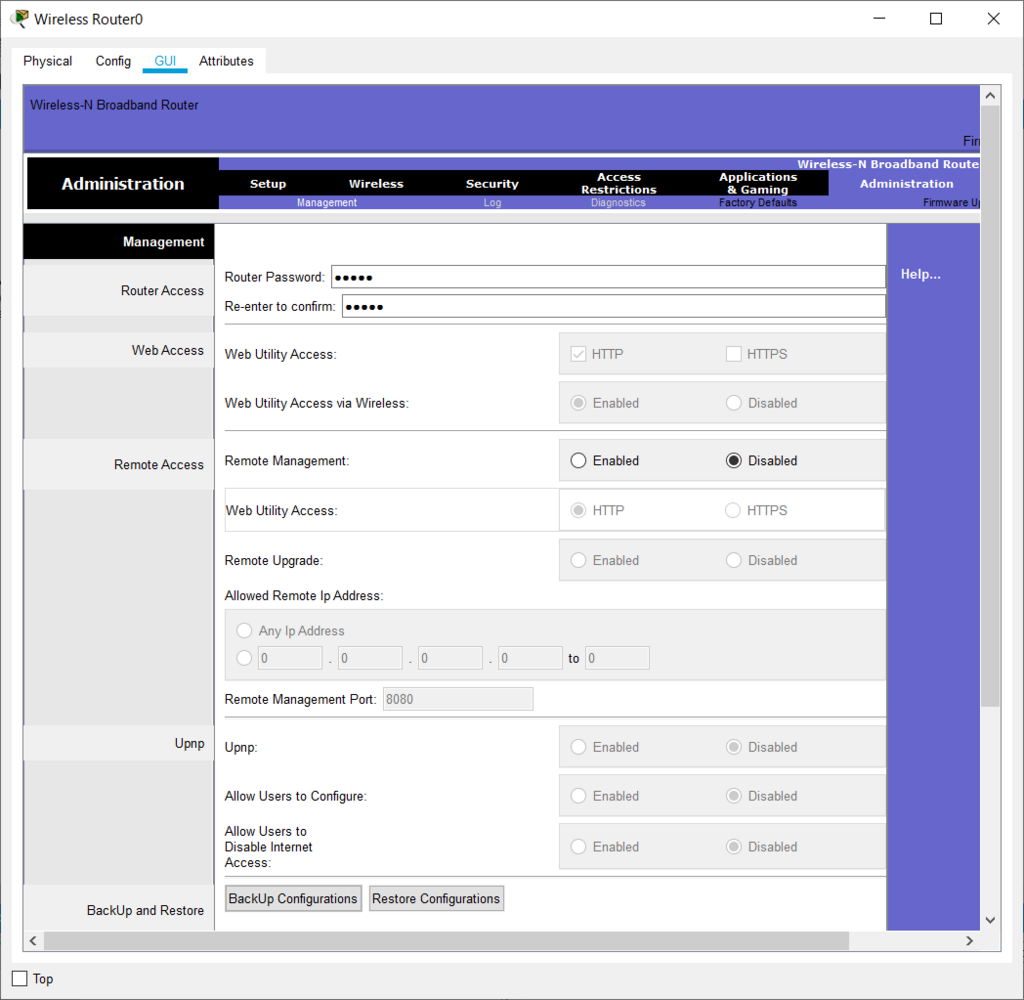The width and height of the screenshot is (1024, 1000).
Task: Click the Packet Tracer window title icon
Action: click(19, 19)
